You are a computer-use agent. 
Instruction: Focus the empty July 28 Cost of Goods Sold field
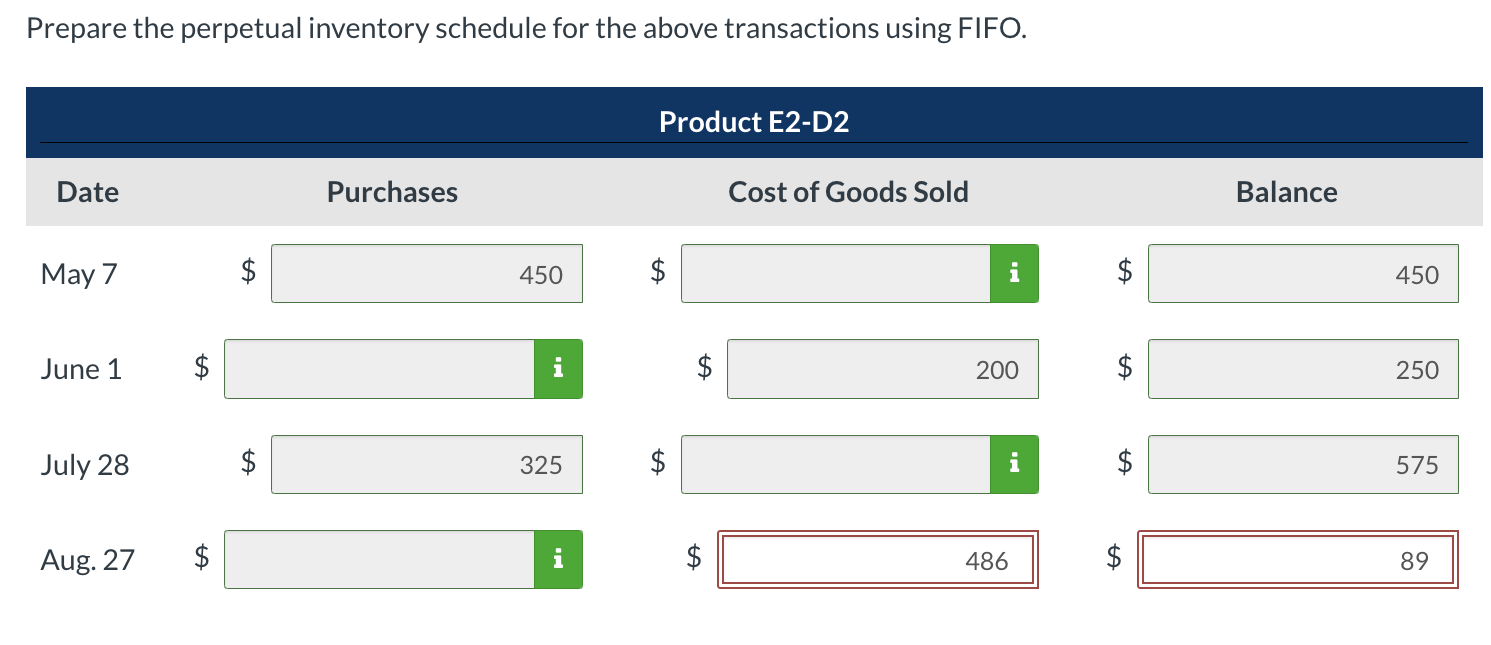pyautogui.click(x=836, y=465)
